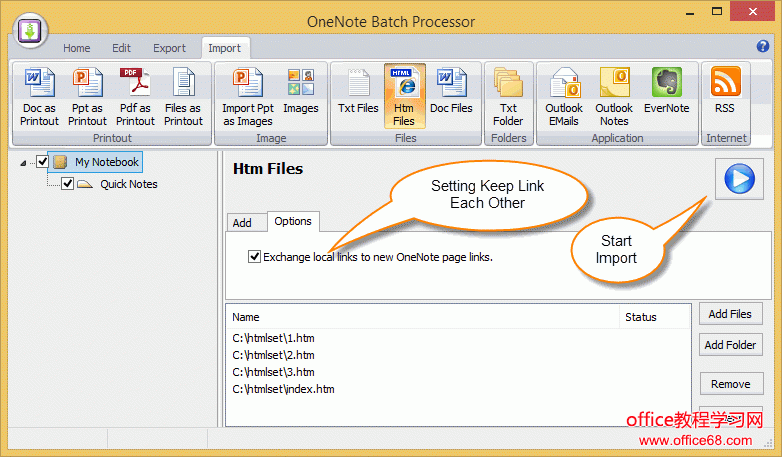The image size is (782, 457).
Task: Open the Import ribbon tab
Action: coord(224,48)
